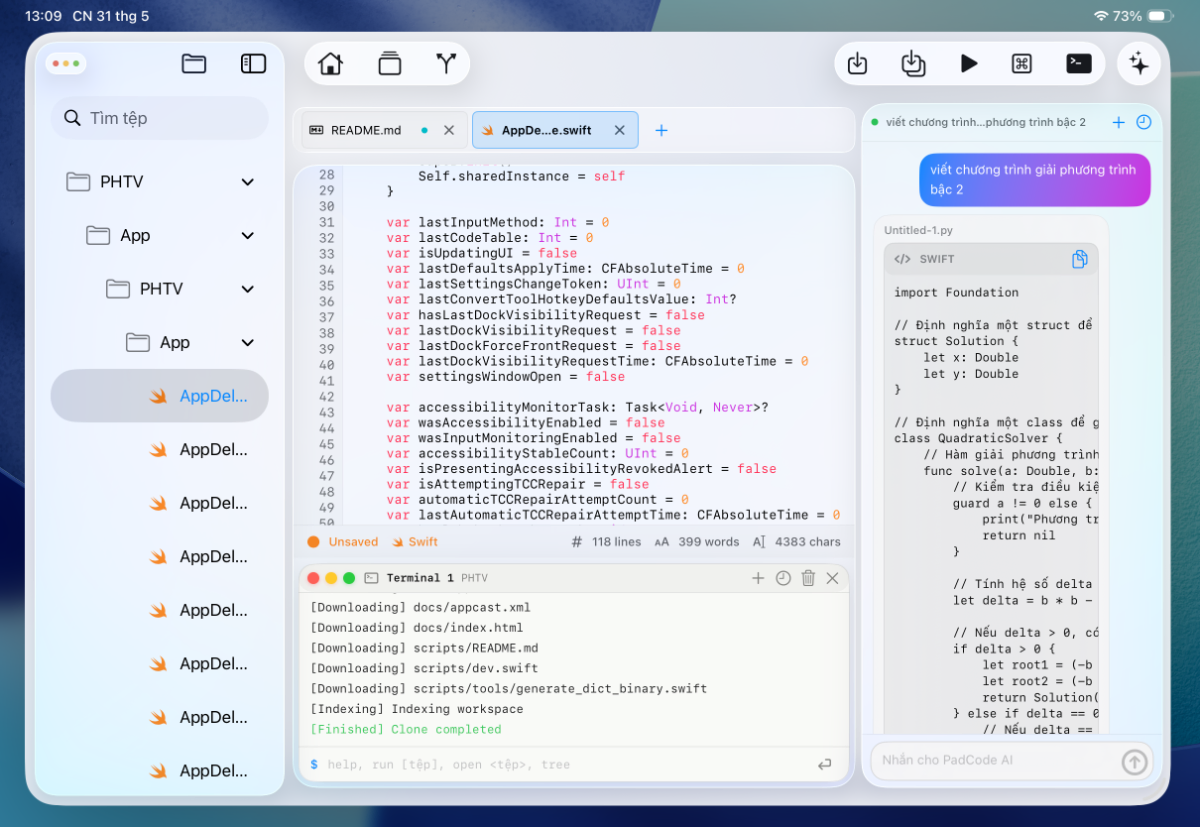Viewport: 1200px width, 827px height.
Task: Focus the Tìm tệp search field
Action: point(160,118)
